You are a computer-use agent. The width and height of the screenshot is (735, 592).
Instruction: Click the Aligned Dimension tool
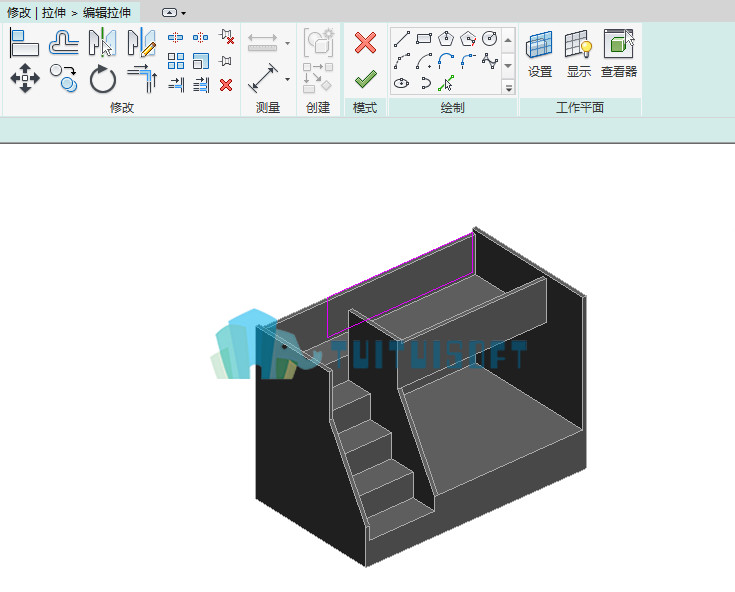pyautogui.click(x=263, y=78)
